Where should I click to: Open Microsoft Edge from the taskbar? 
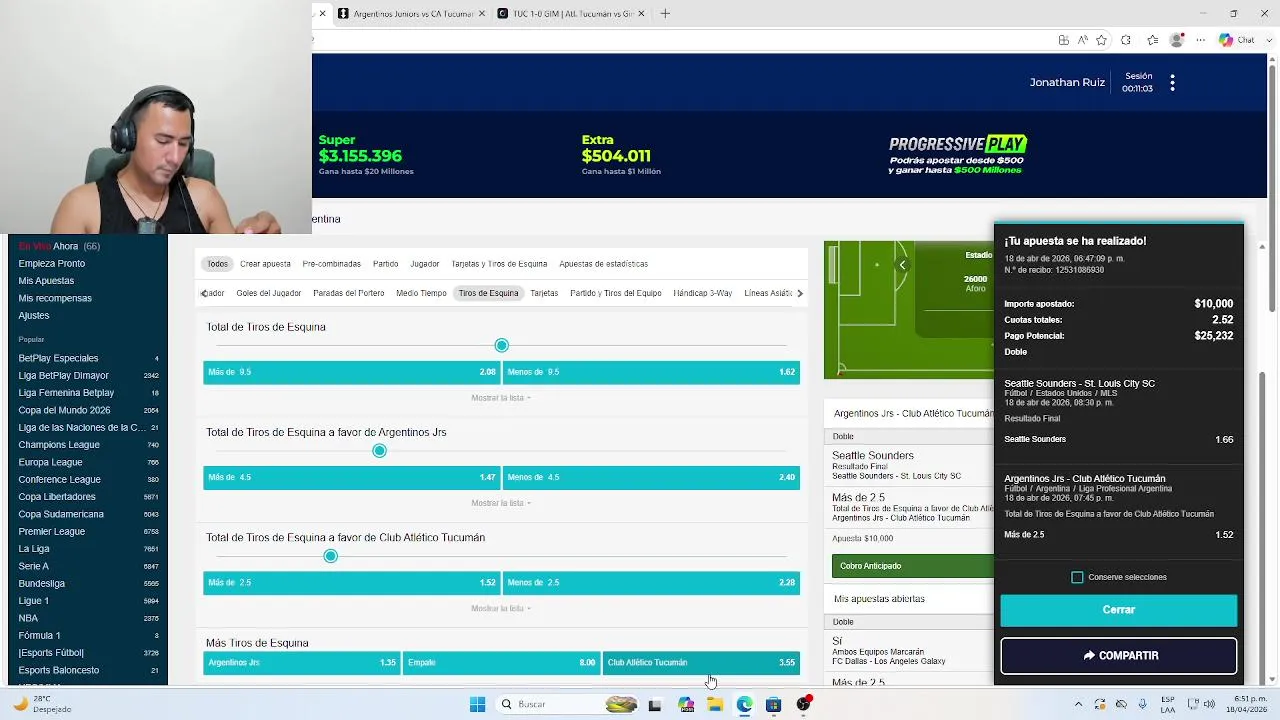pyautogui.click(x=744, y=704)
